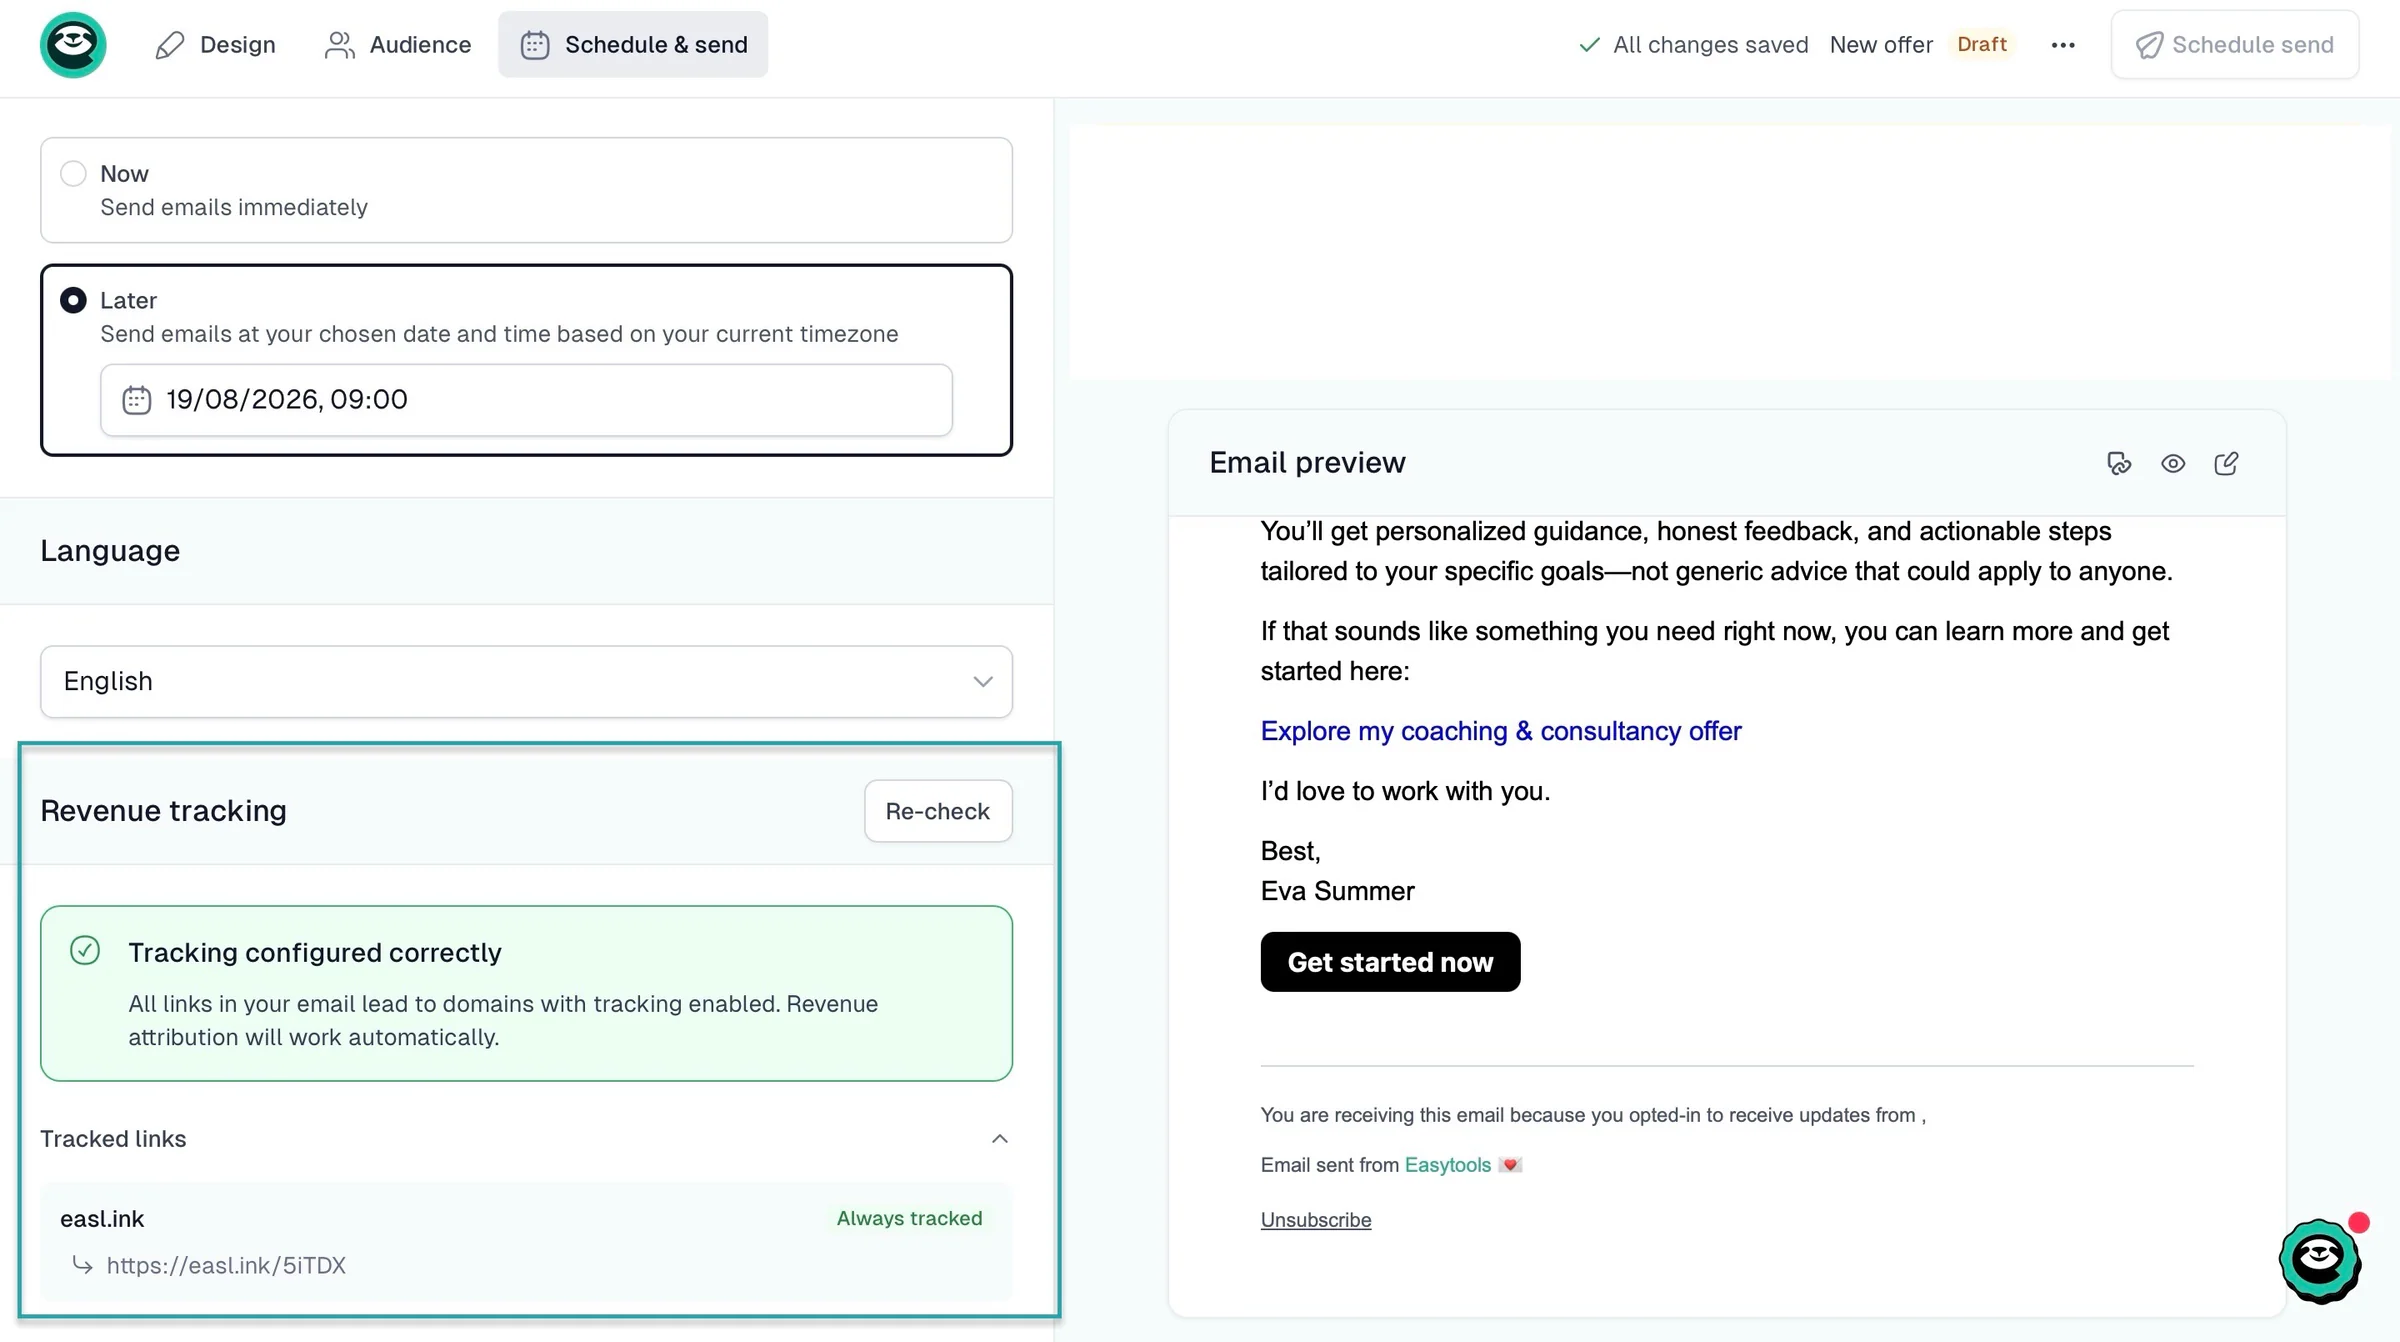Open the date and time input 19/08/2026, 09:00

click(526, 400)
